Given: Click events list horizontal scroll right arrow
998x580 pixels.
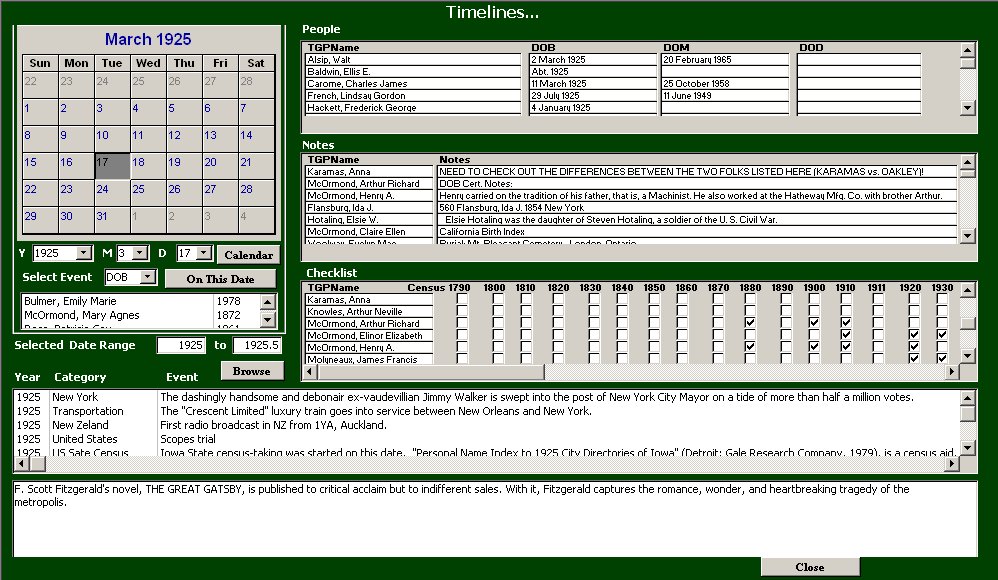Looking at the screenshot, I should tap(952, 463).
